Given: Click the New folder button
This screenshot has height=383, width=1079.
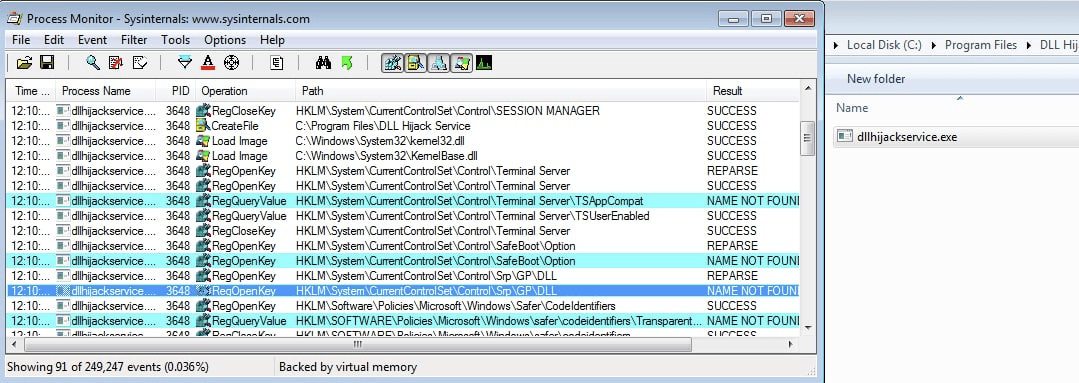Looking at the screenshot, I should coord(876,79).
